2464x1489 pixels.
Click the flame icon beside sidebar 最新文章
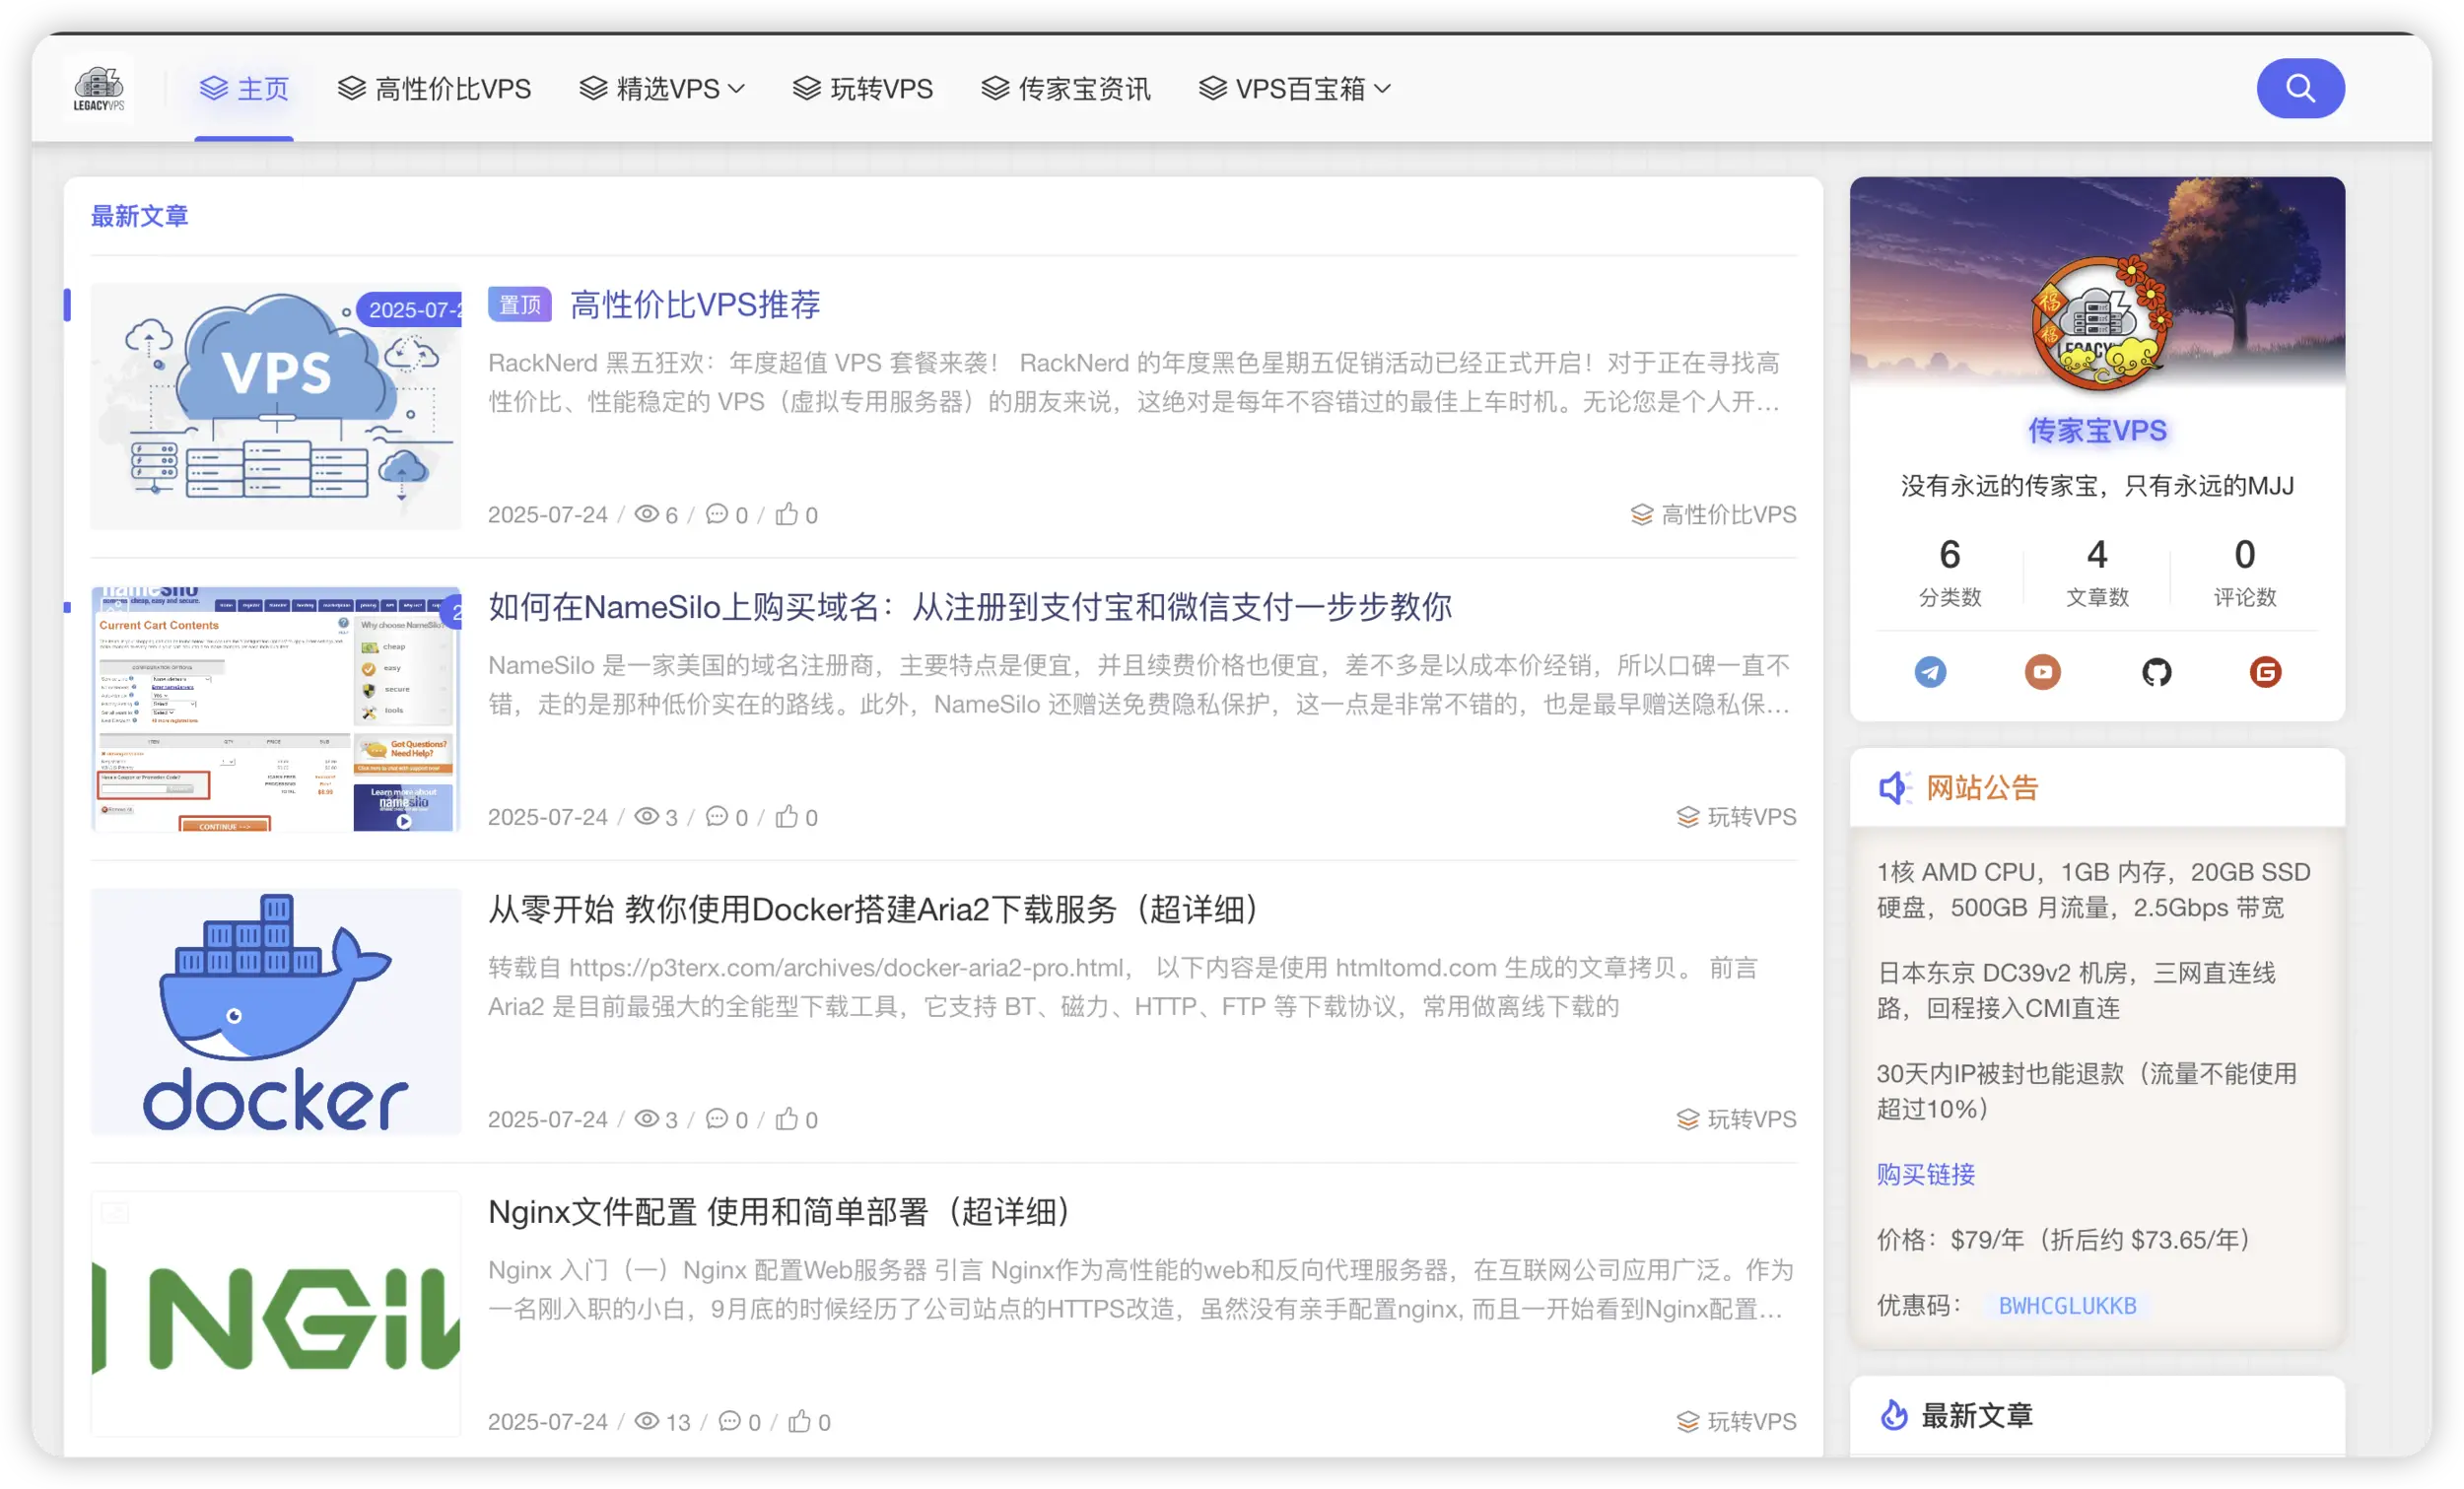point(1894,1414)
